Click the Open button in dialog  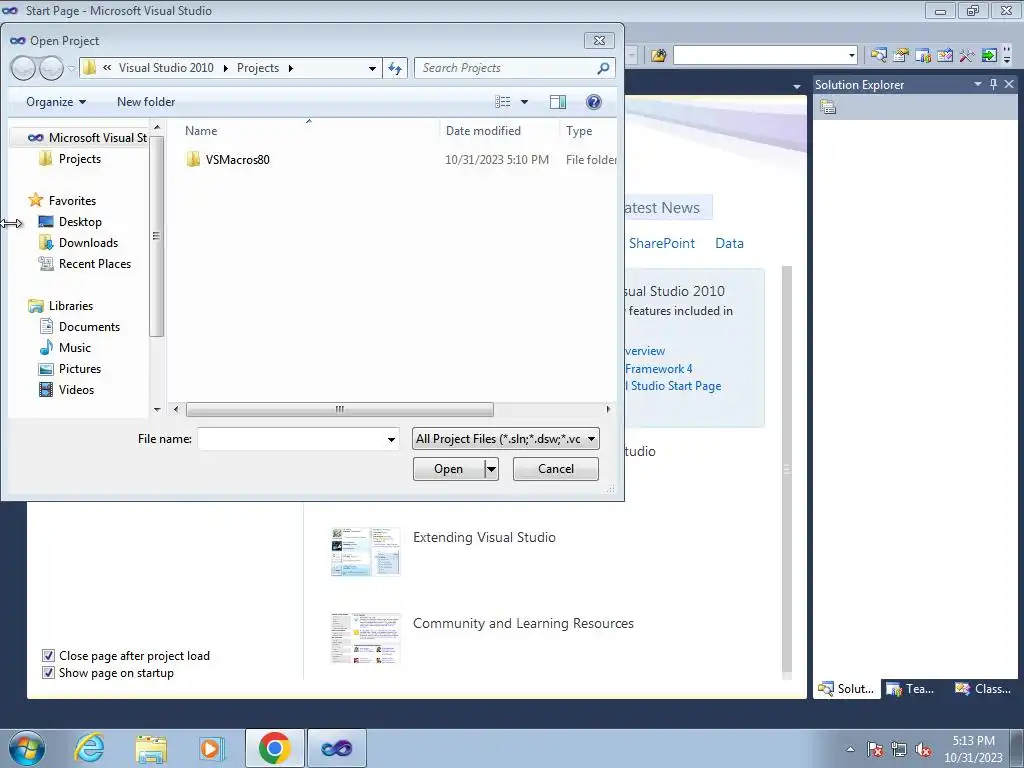[449, 469]
